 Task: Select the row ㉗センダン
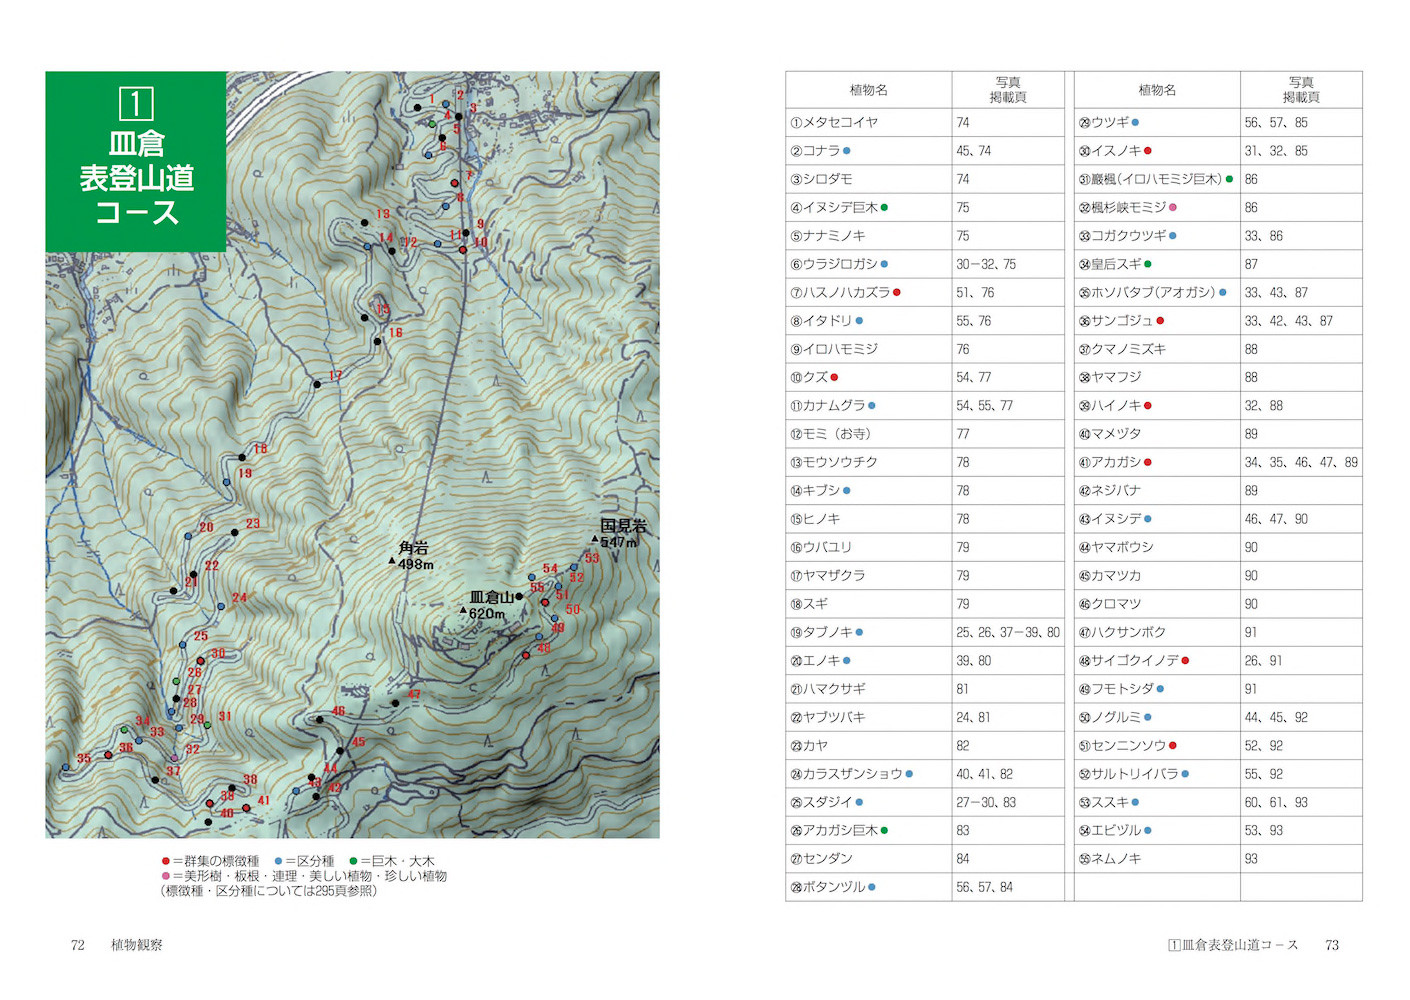(925, 859)
